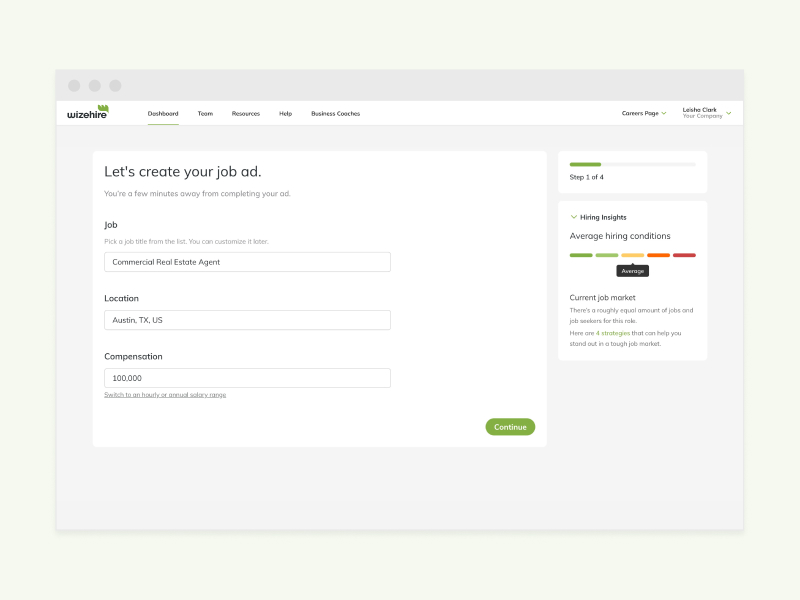Click the yellow Average conditions segment
Image resolution: width=800 pixels, height=600 pixels.
pyautogui.click(x=632, y=255)
